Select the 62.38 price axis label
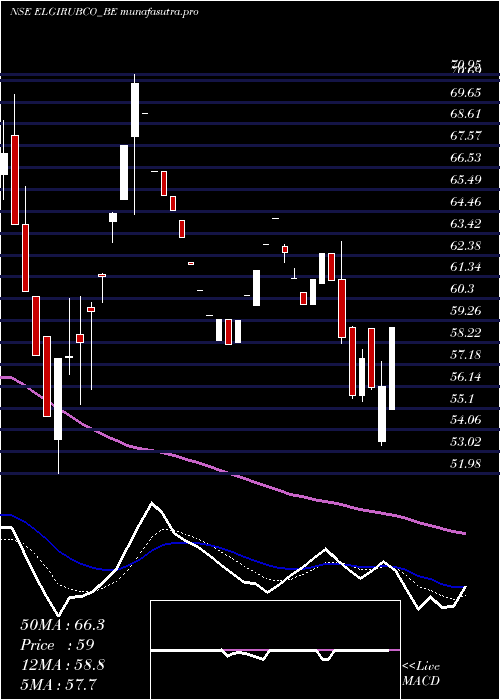 [x=468, y=246]
